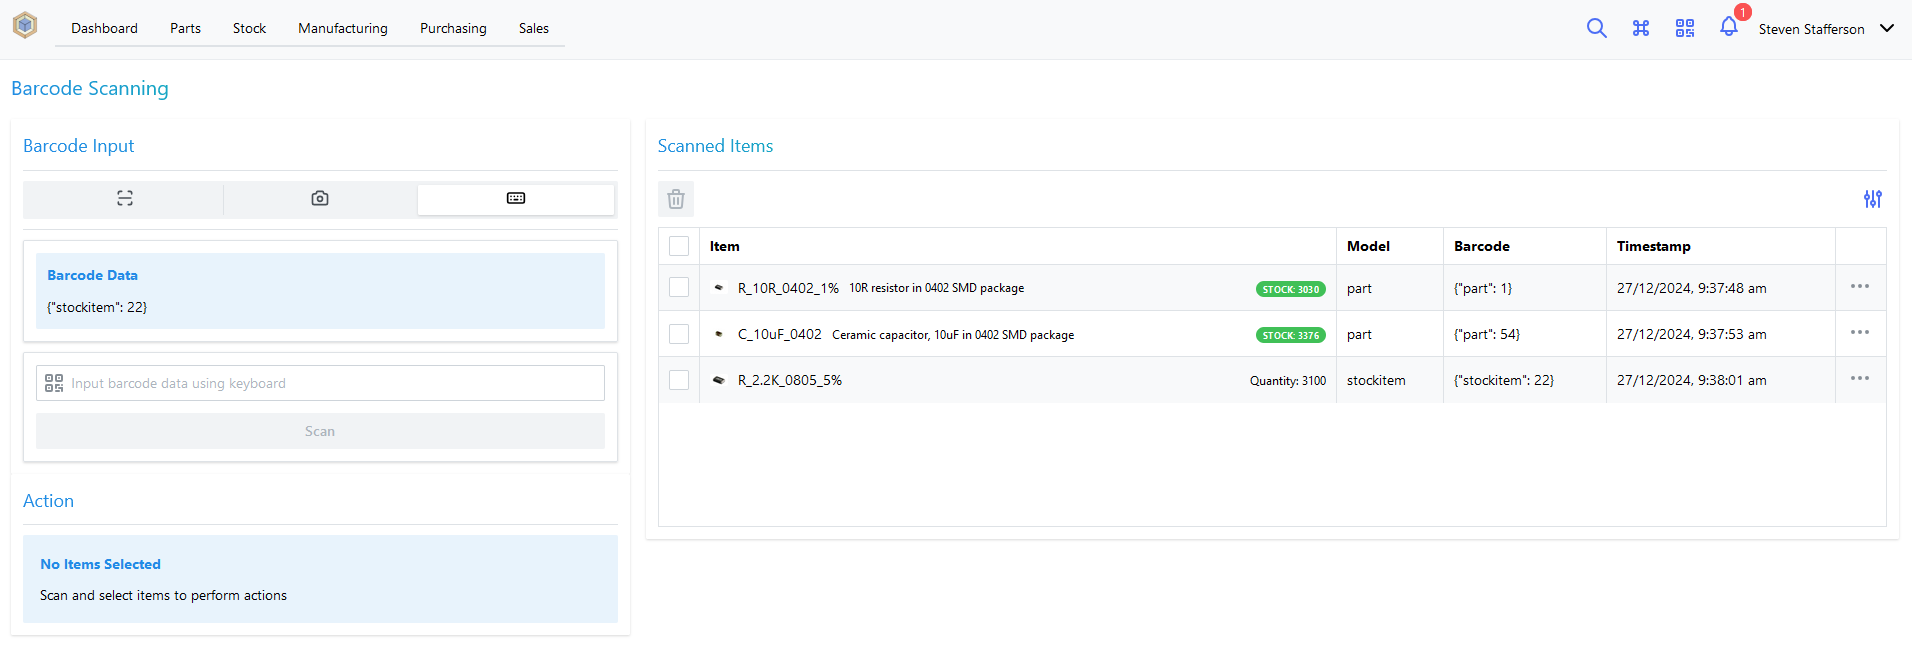The width and height of the screenshot is (1912, 649).
Task: Select the C_10uF_0402 row checkbox
Action: (679, 334)
